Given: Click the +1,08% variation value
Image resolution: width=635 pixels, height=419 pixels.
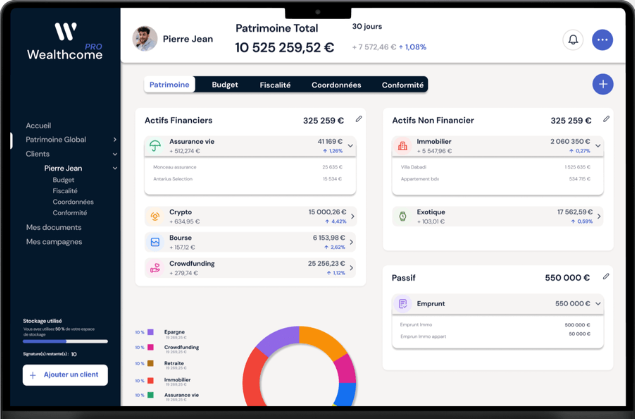Looking at the screenshot, I should coord(413,47).
